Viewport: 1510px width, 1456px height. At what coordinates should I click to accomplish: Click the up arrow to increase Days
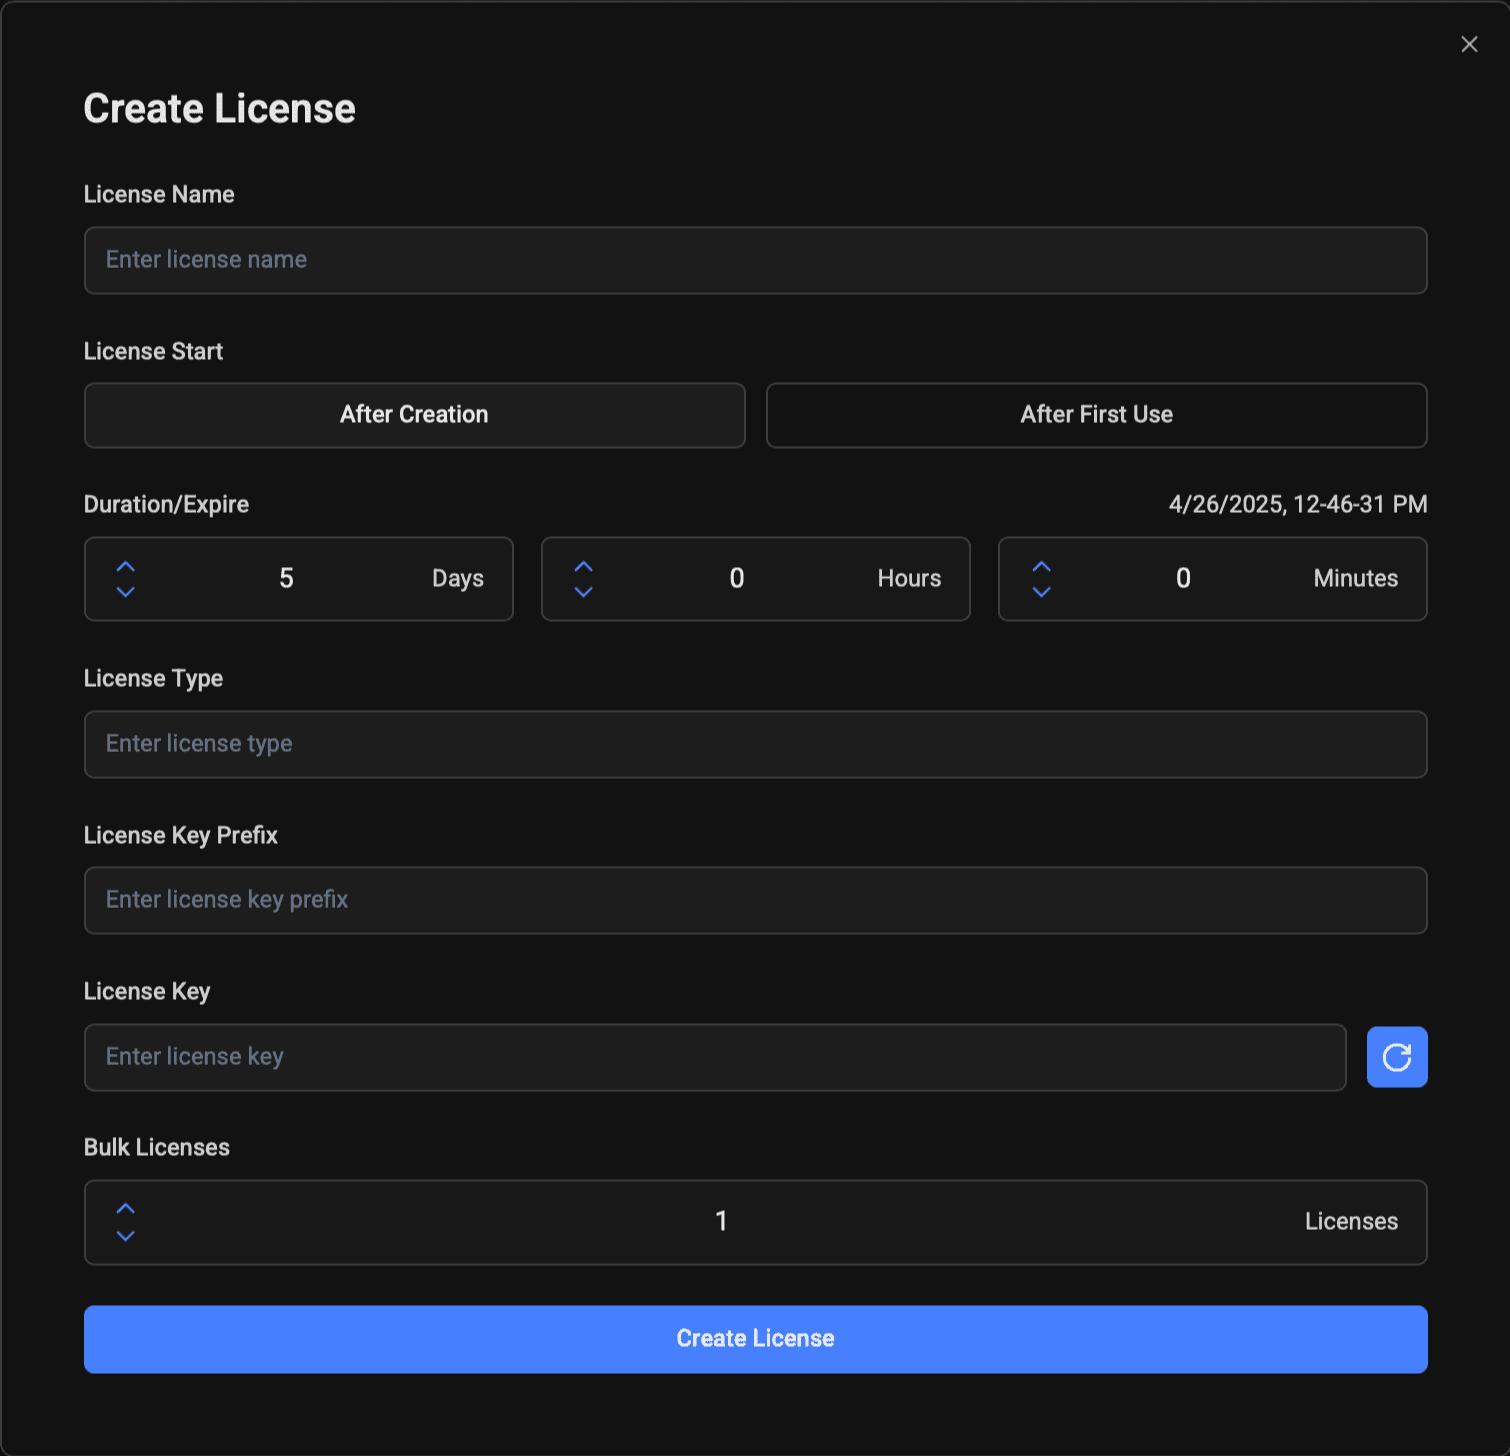[126, 566]
